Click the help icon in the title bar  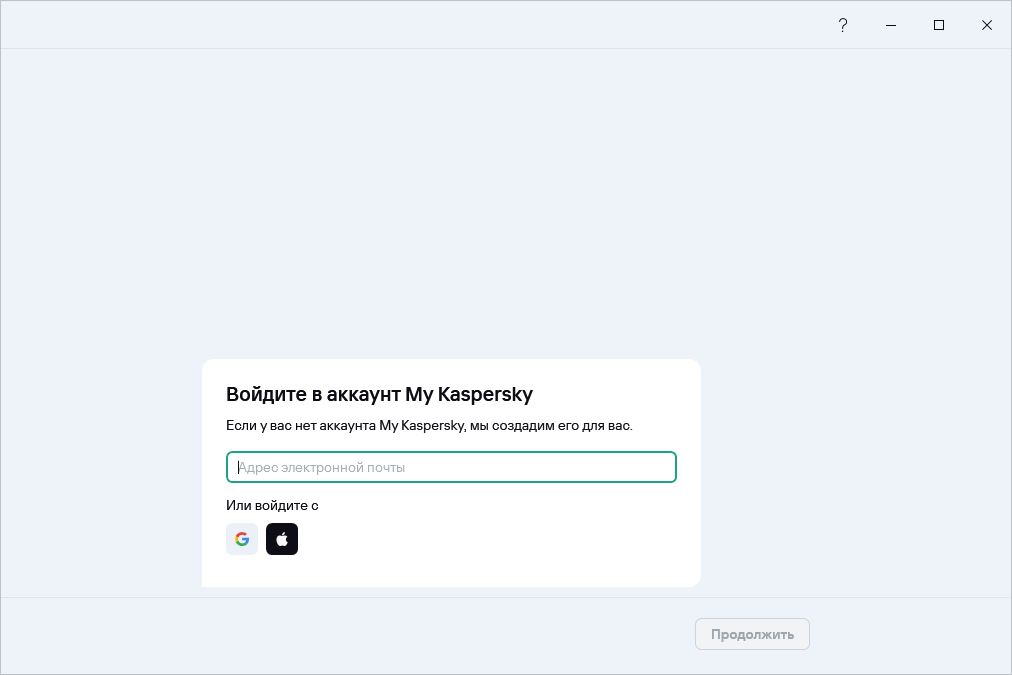843,25
